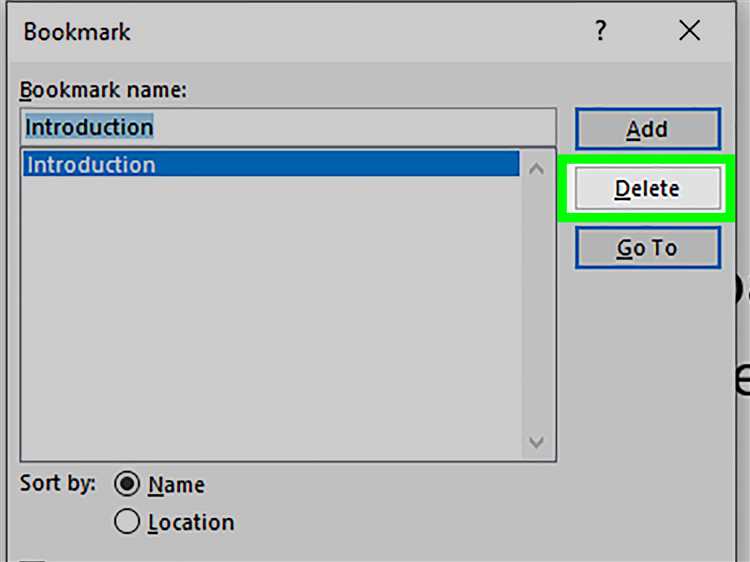
Task: Click the Go To button
Action: click(x=648, y=248)
